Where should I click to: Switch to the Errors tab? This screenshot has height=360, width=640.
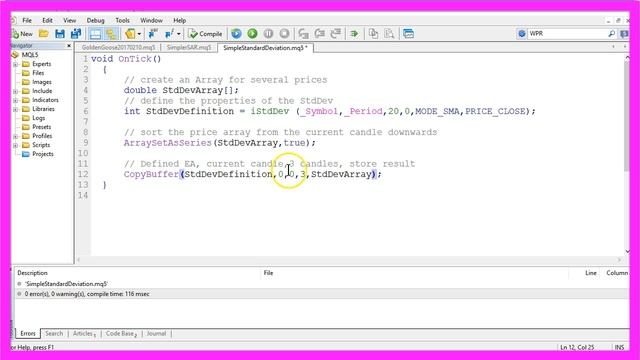(28, 333)
